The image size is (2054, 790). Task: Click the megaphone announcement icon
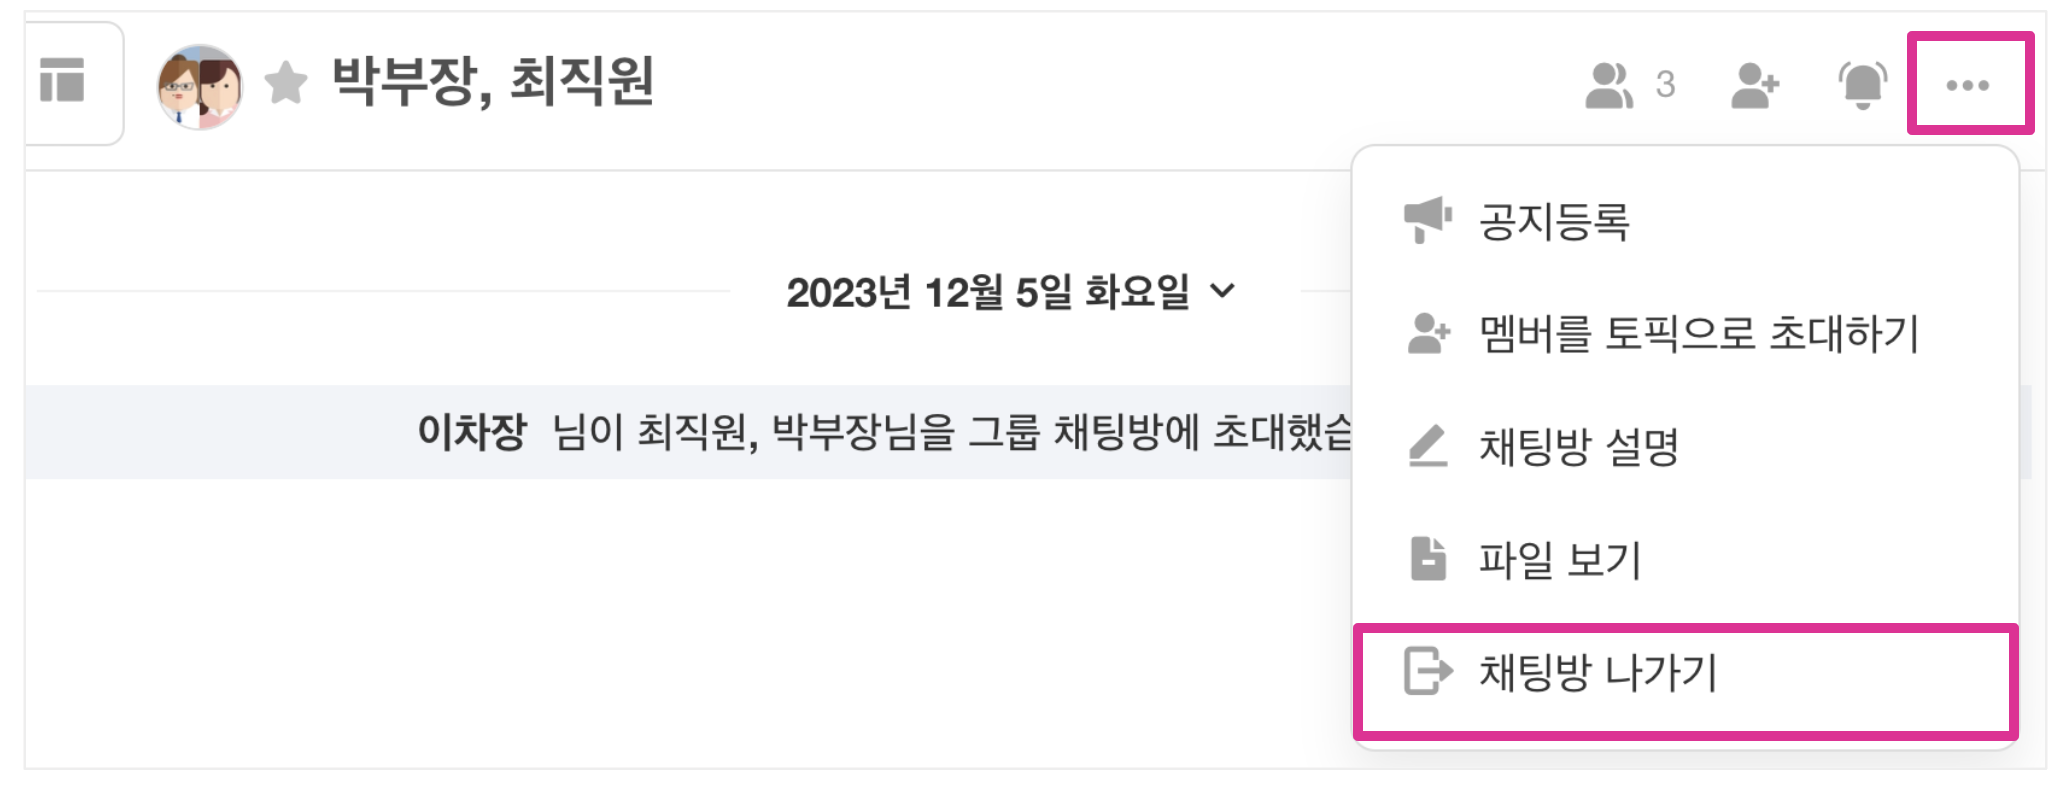point(1428,220)
